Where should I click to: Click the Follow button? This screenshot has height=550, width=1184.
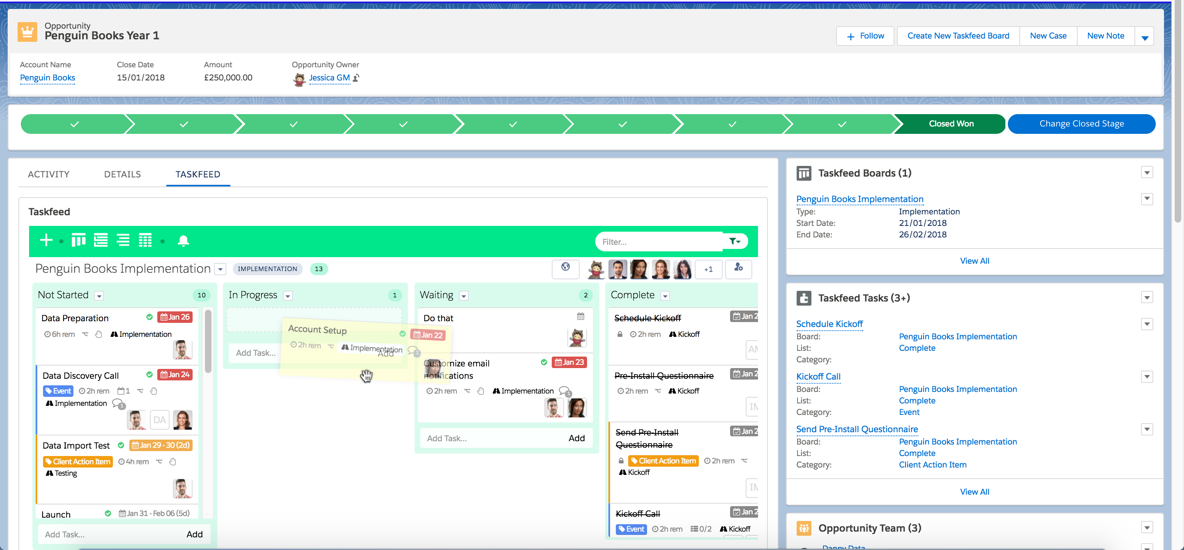pyautogui.click(x=865, y=36)
